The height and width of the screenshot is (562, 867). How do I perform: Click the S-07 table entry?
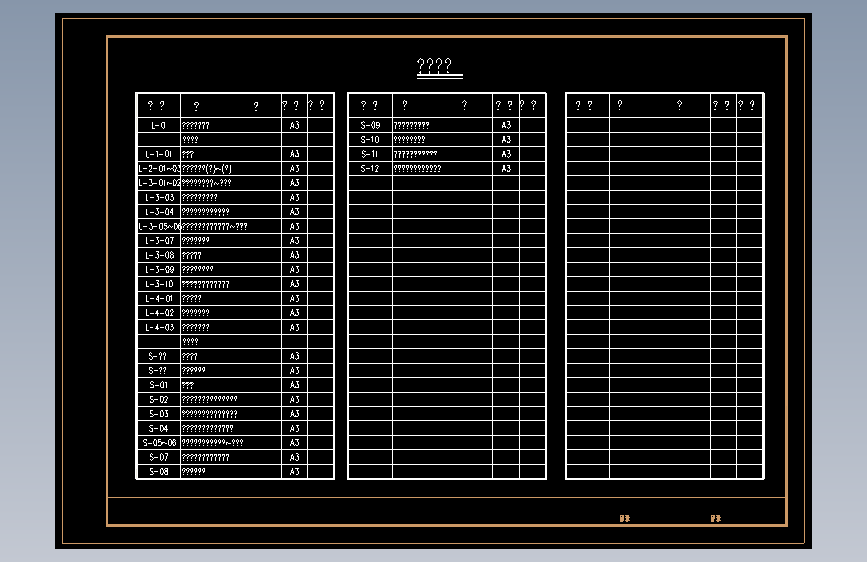(158, 457)
